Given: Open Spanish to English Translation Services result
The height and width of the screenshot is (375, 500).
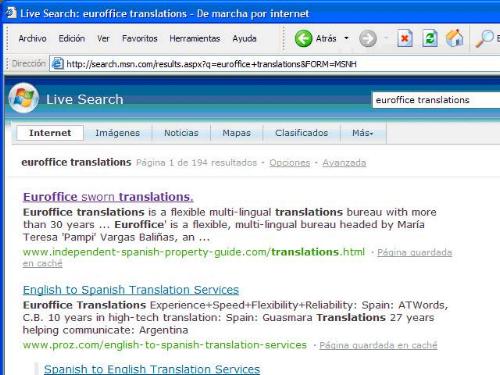Looking at the screenshot, I should (x=152, y=369).
